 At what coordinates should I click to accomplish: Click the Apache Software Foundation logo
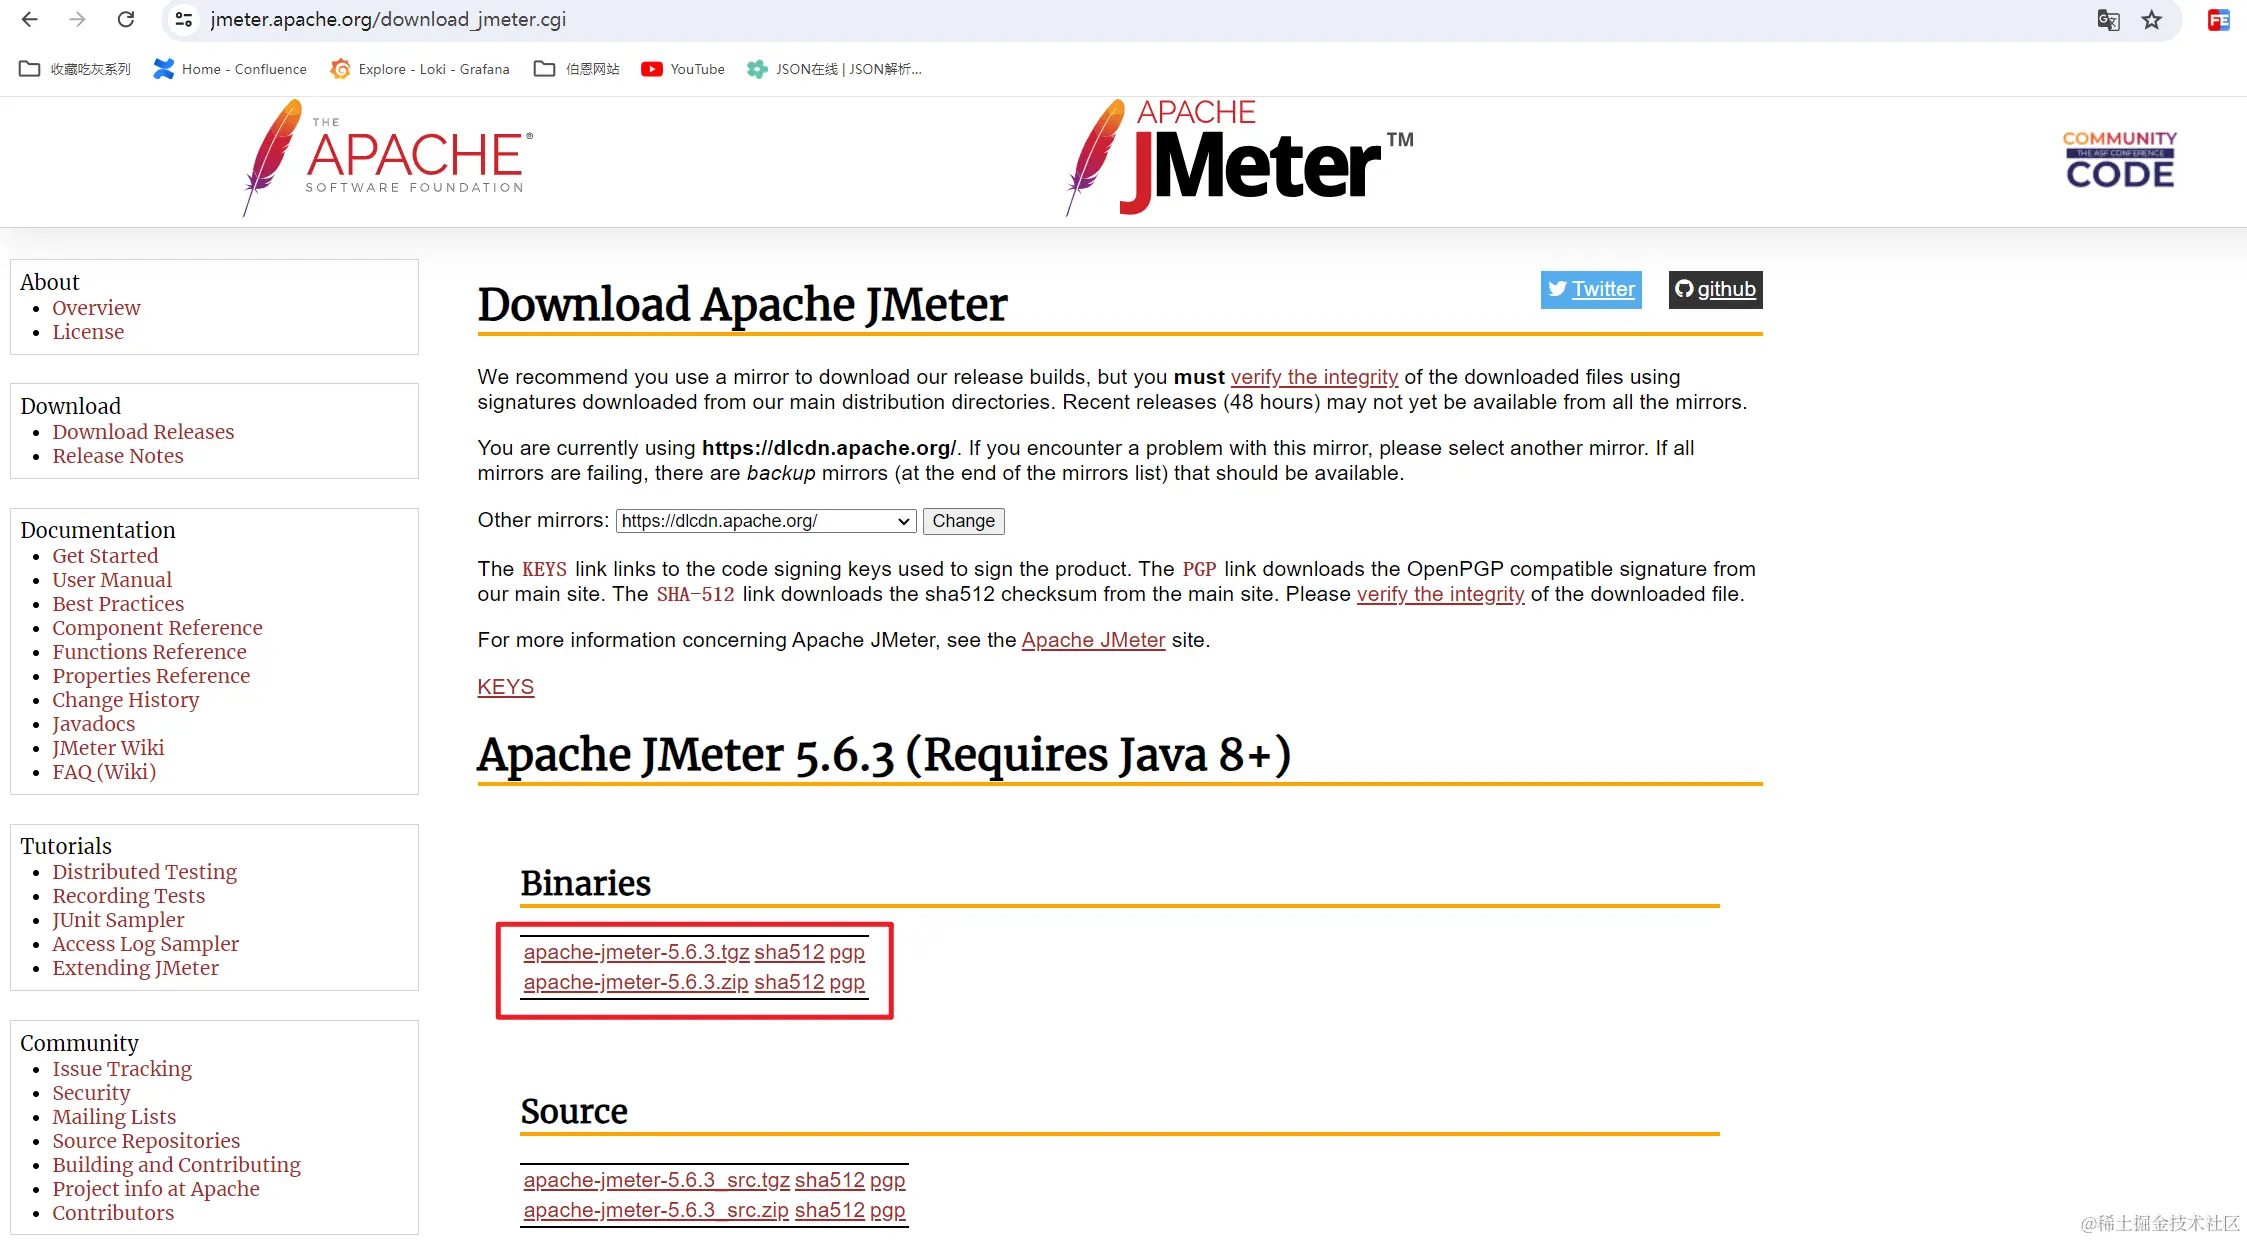point(387,158)
